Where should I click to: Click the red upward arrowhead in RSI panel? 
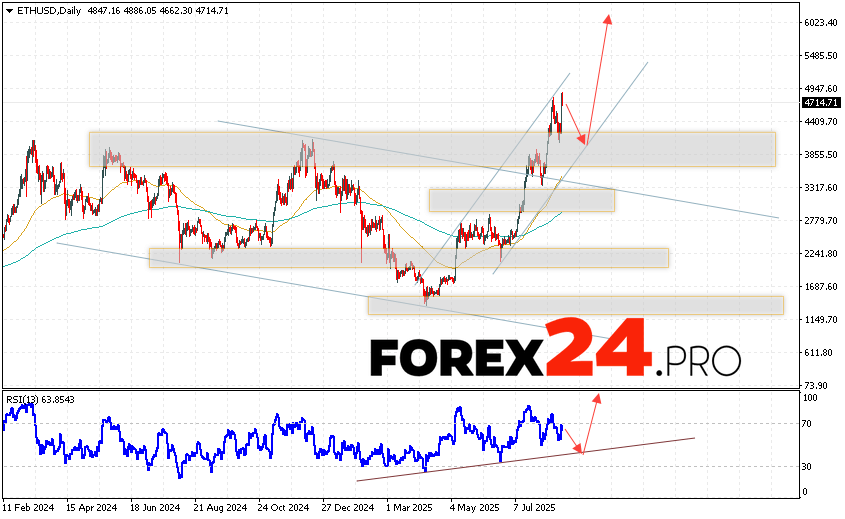(597, 397)
